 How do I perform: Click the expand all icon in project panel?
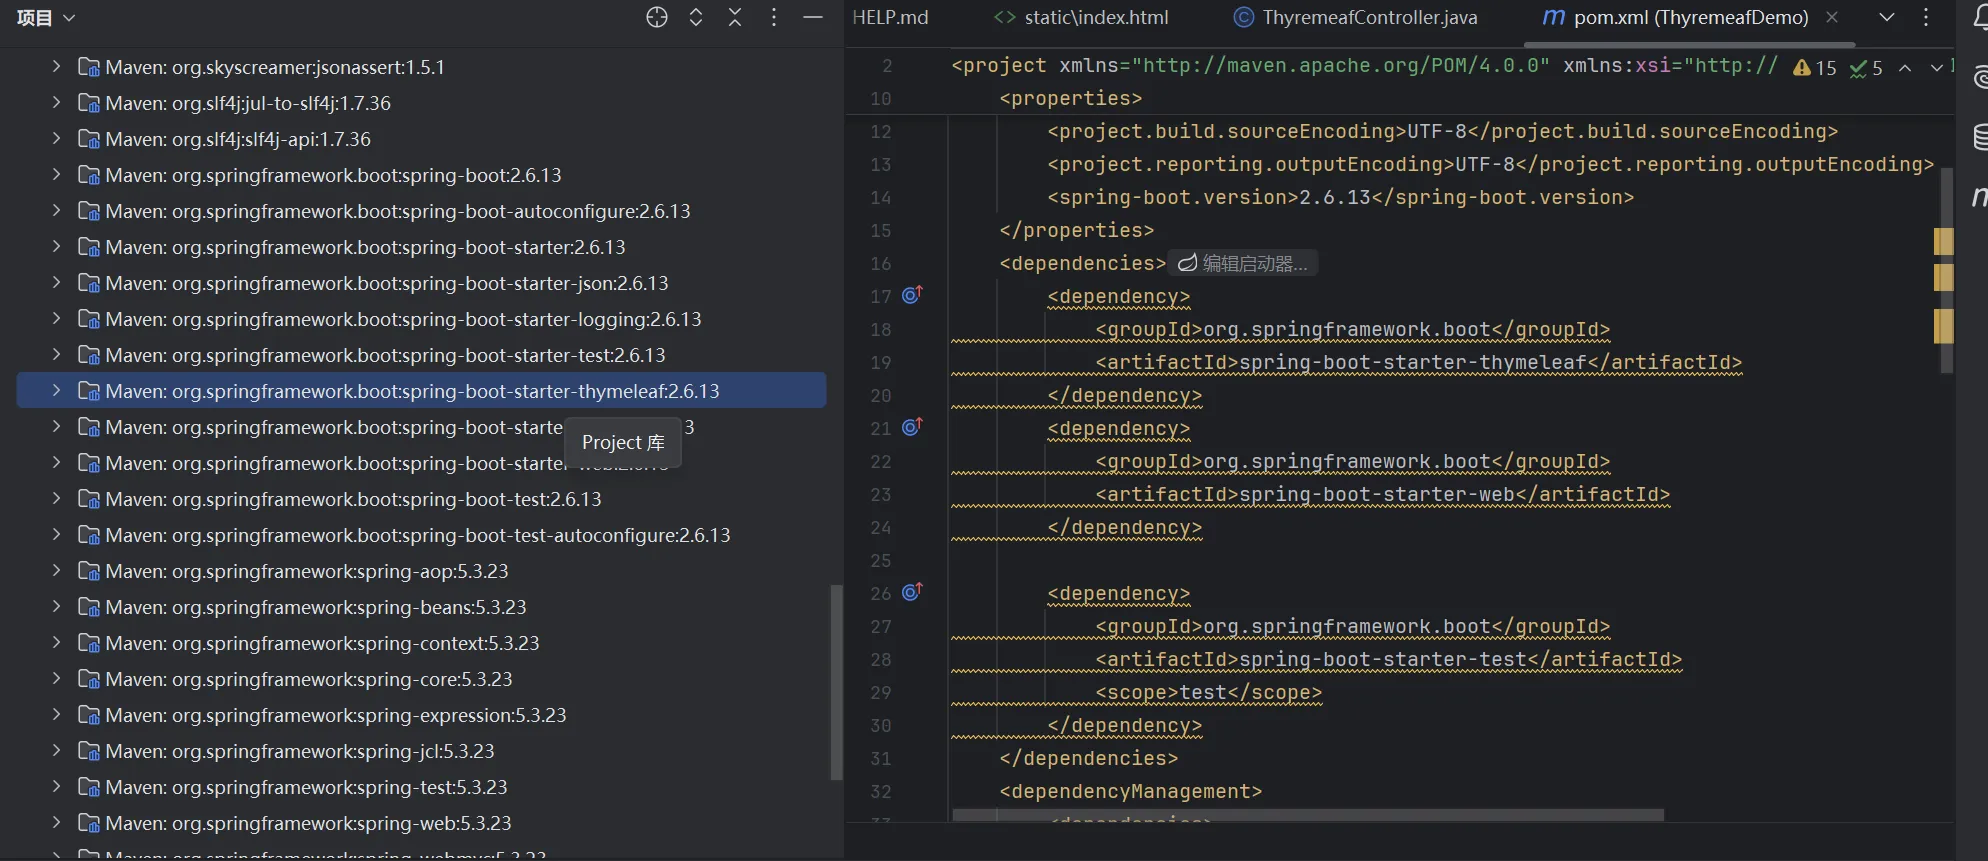696,17
